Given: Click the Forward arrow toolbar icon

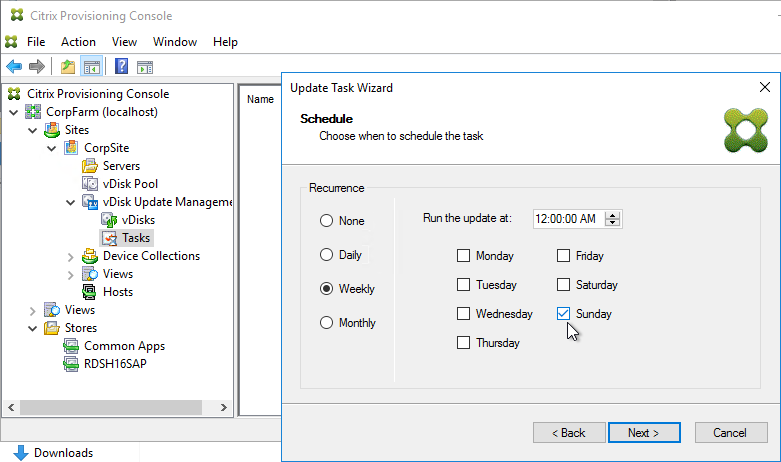Looking at the screenshot, I should pyautogui.click(x=37, y=66).
